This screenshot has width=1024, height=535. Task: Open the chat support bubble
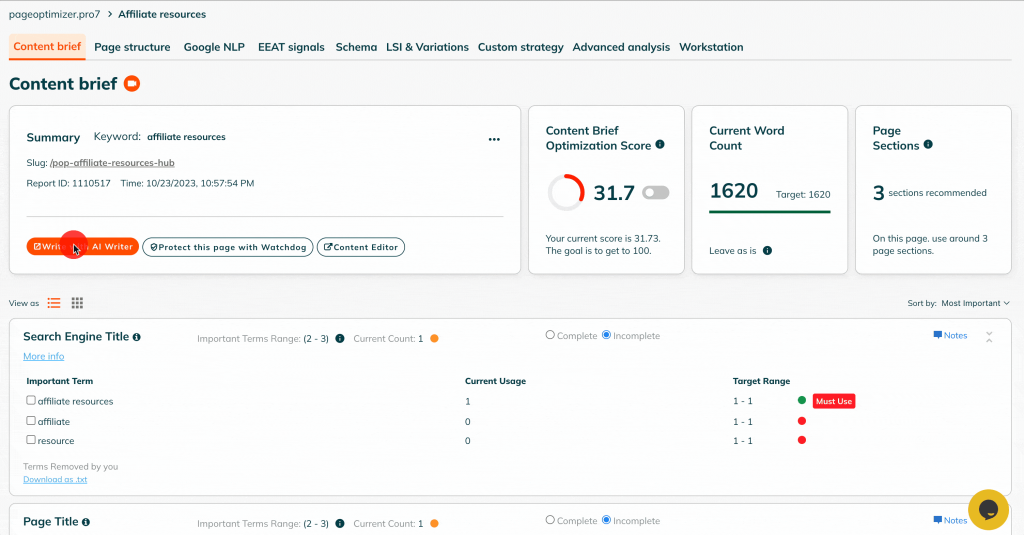[989, 510]
